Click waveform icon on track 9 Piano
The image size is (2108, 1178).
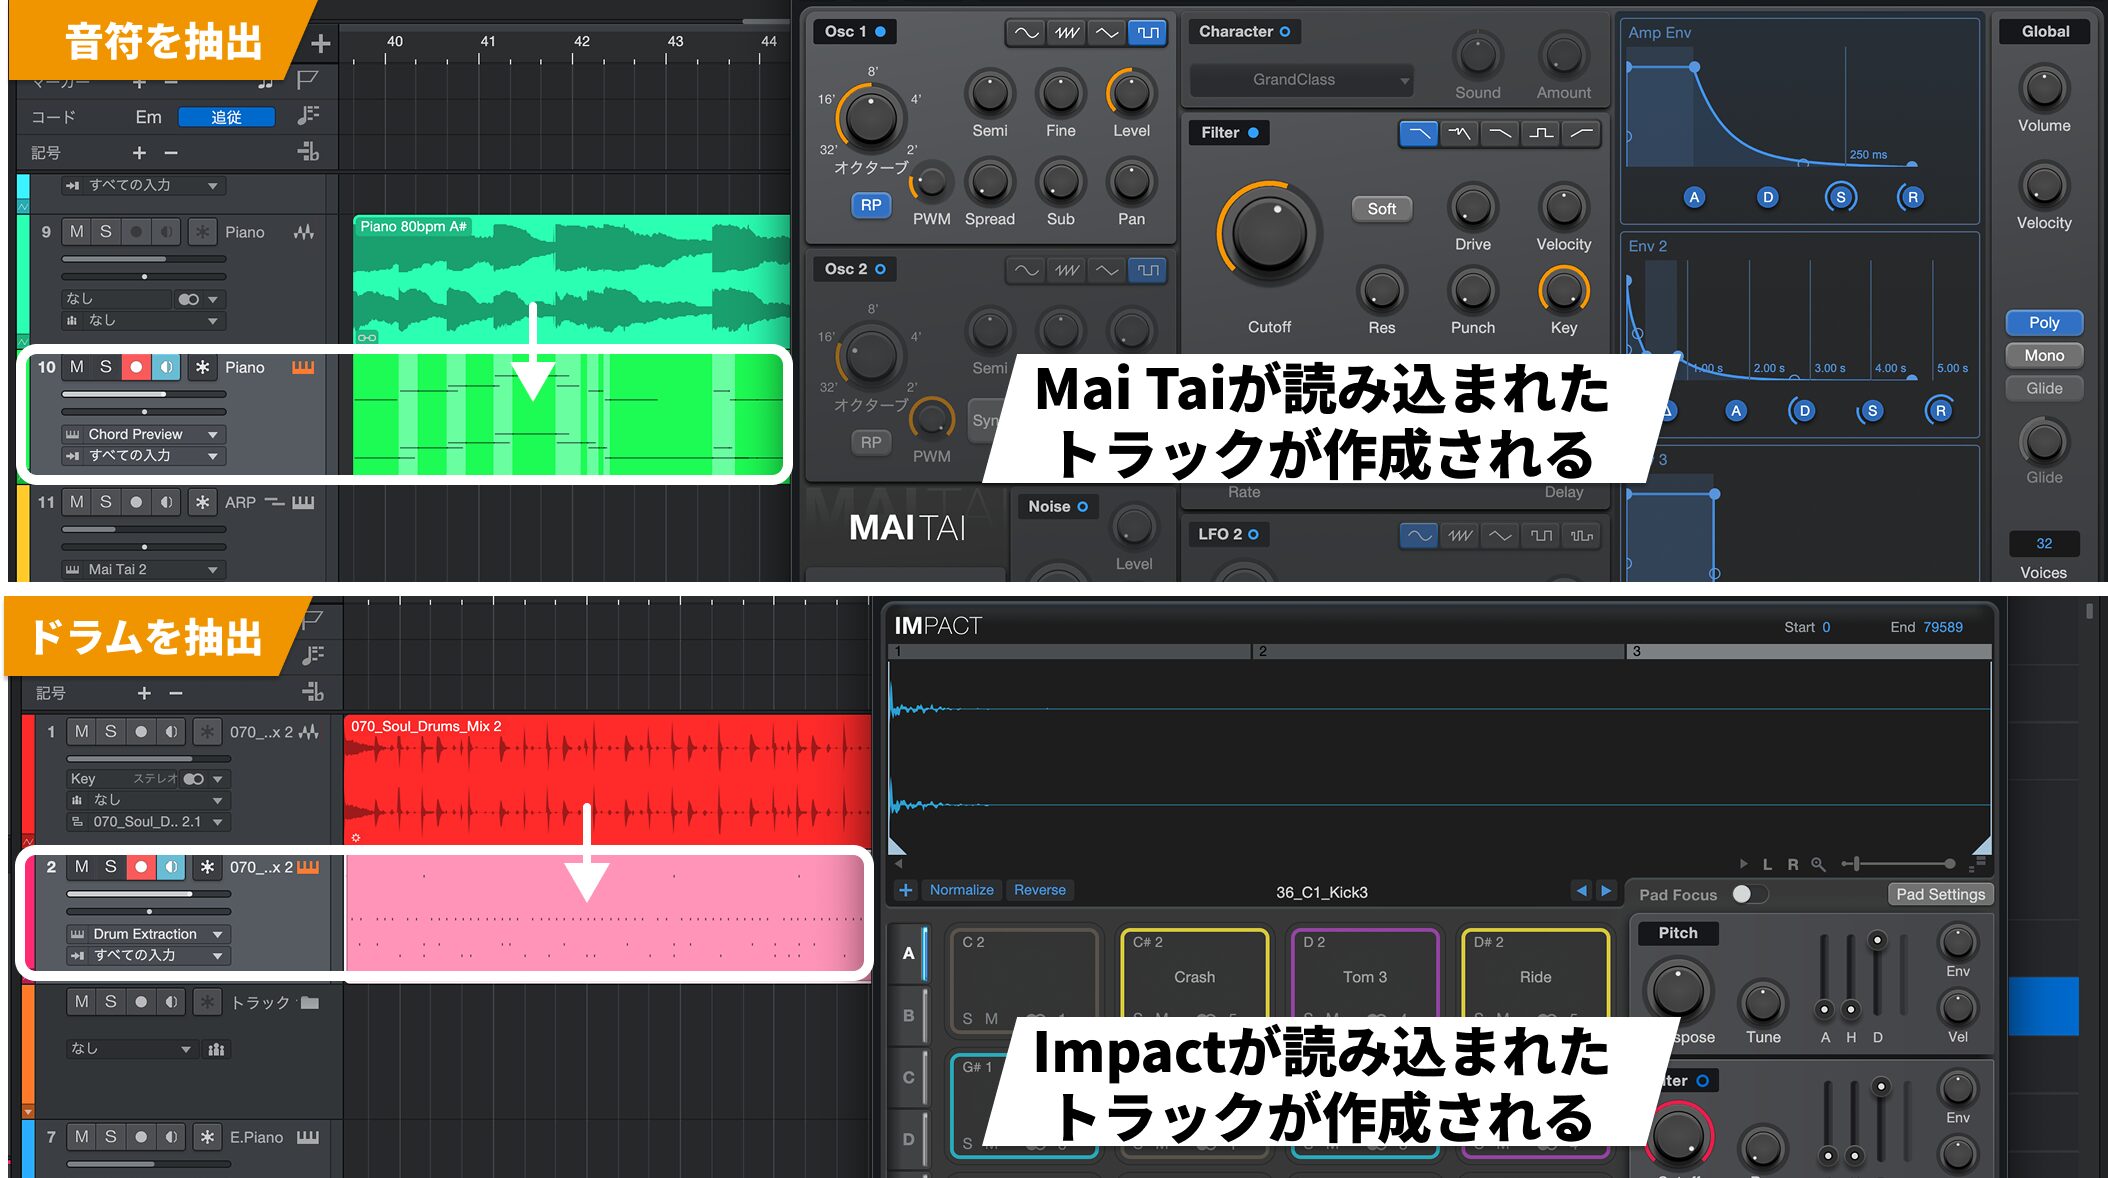(x=304, y=232)
